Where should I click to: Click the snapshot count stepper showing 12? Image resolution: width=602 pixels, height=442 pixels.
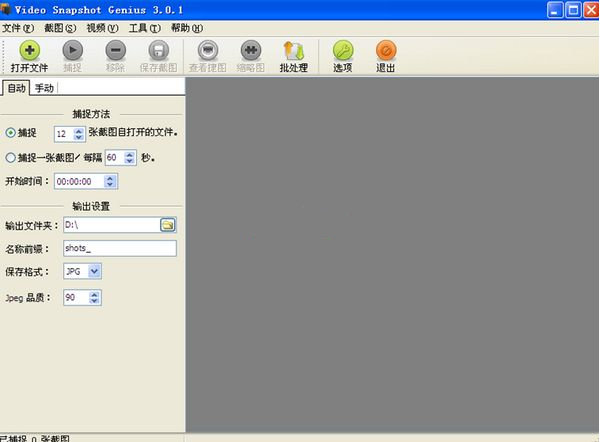(79, 134)
